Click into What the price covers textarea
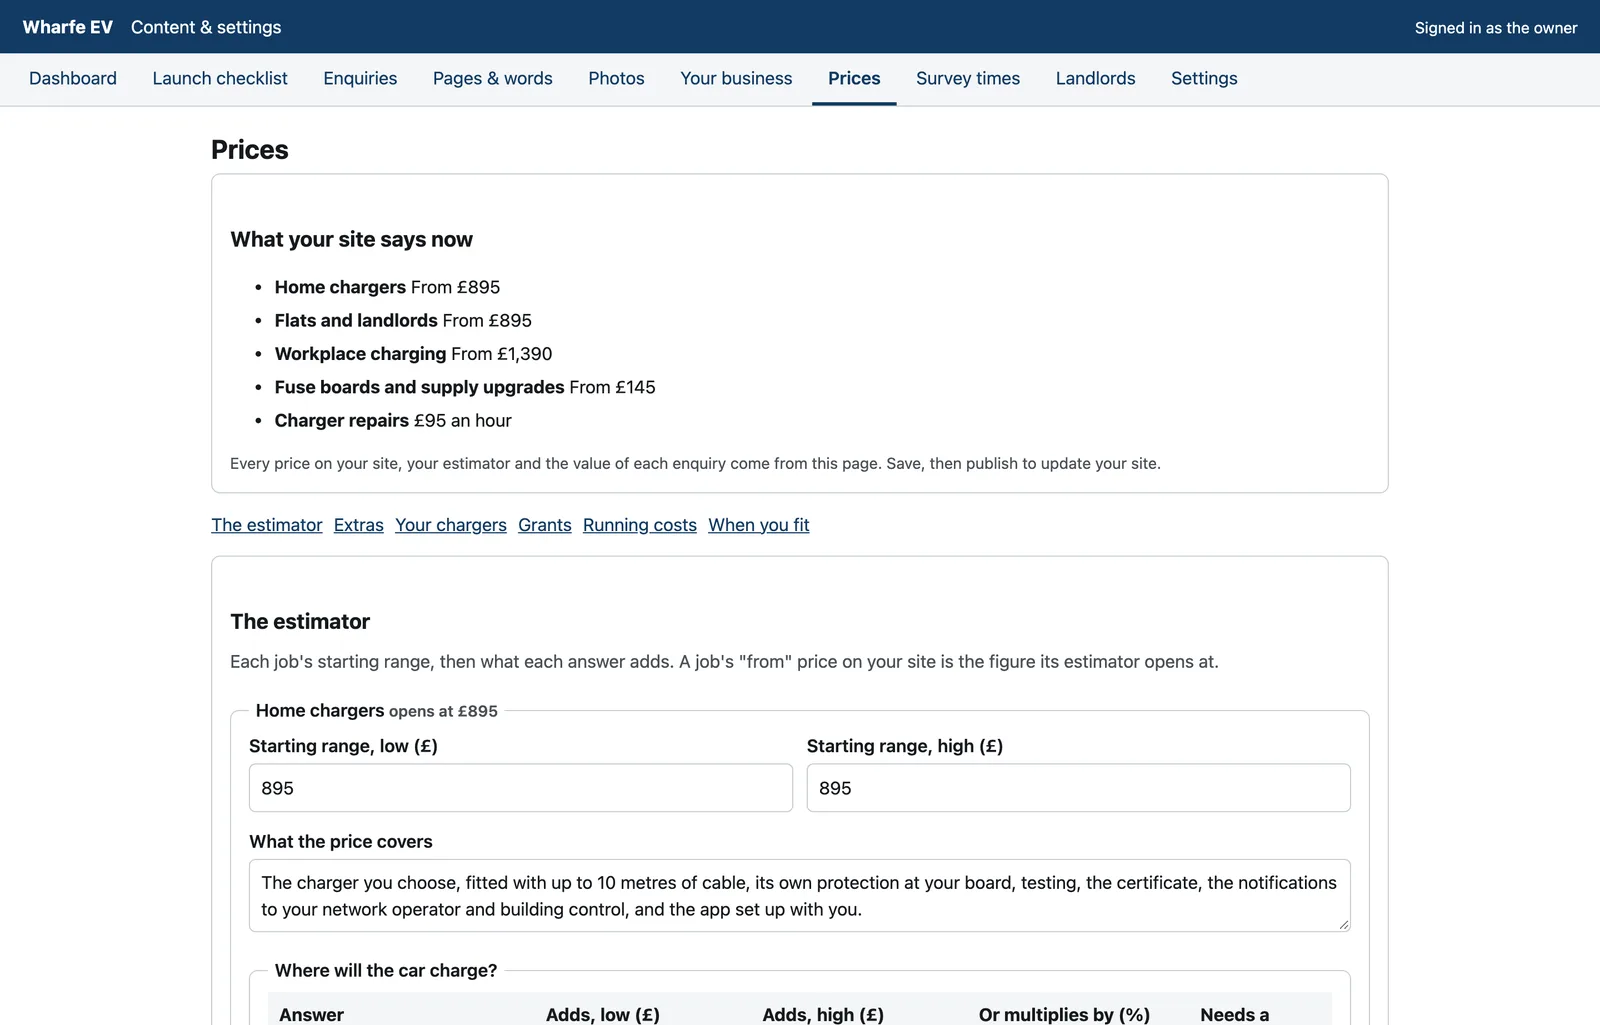 800,896
